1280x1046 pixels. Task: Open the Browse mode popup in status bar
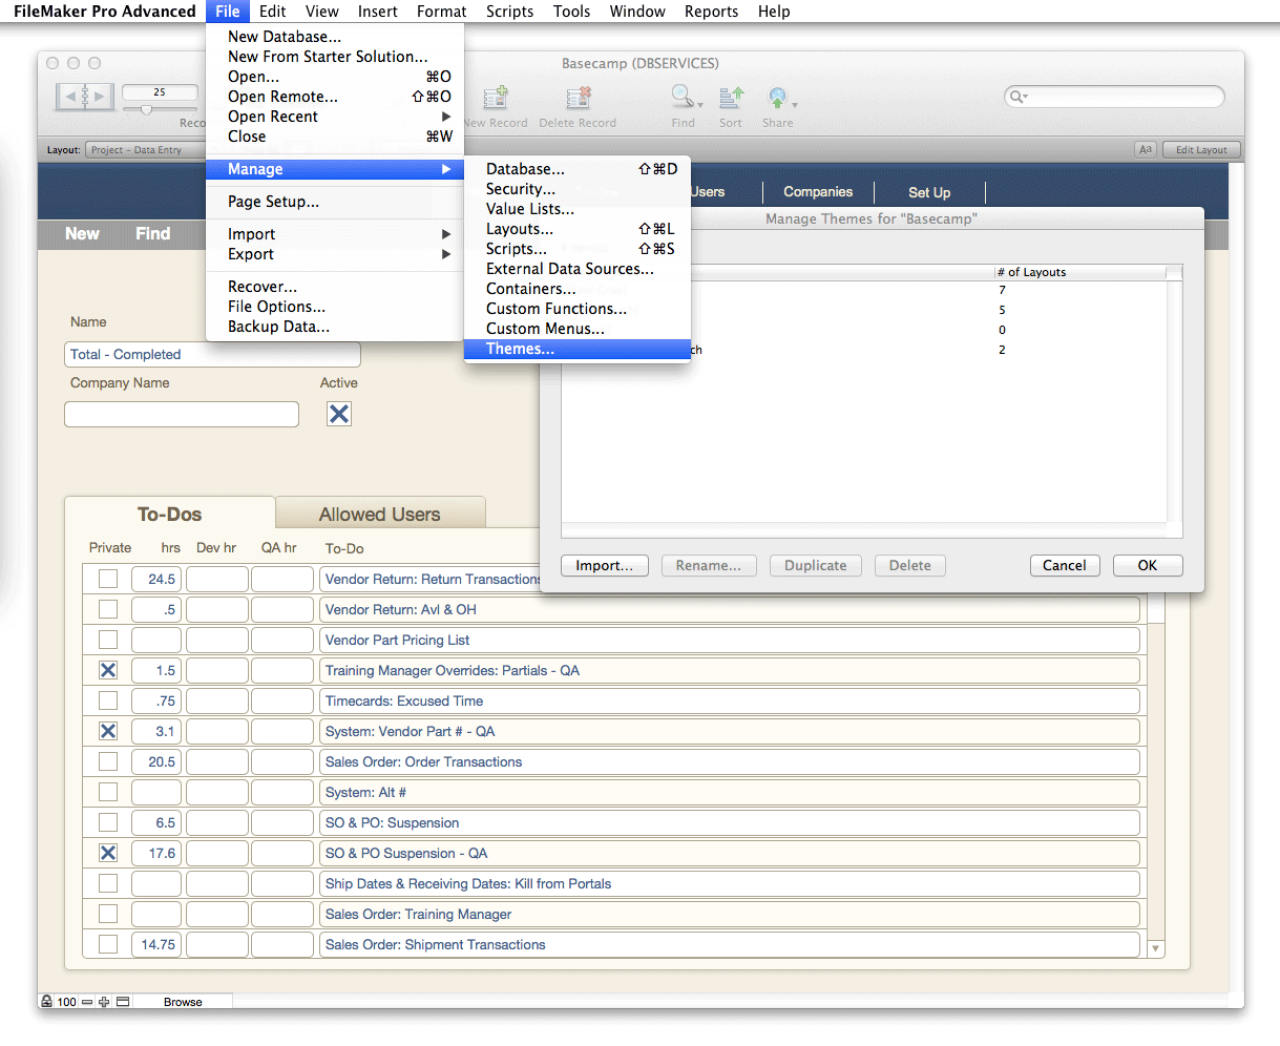coord(183,1001)
